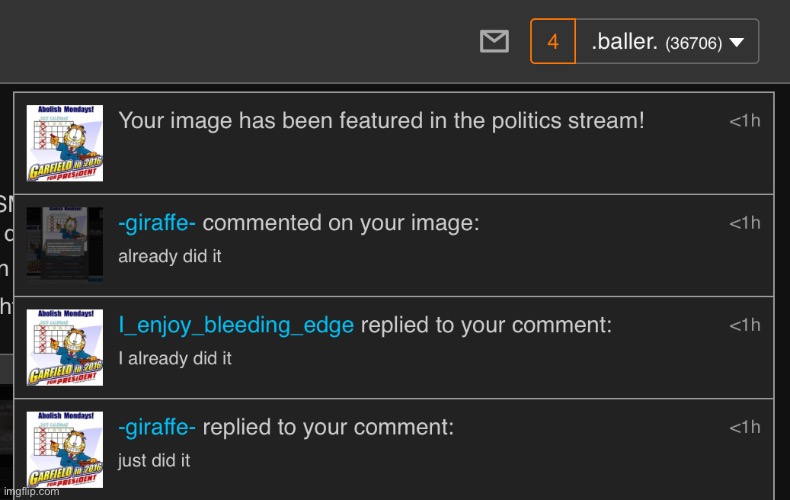
Task: Click "commented on your image:" text
Action: [341, 223]
